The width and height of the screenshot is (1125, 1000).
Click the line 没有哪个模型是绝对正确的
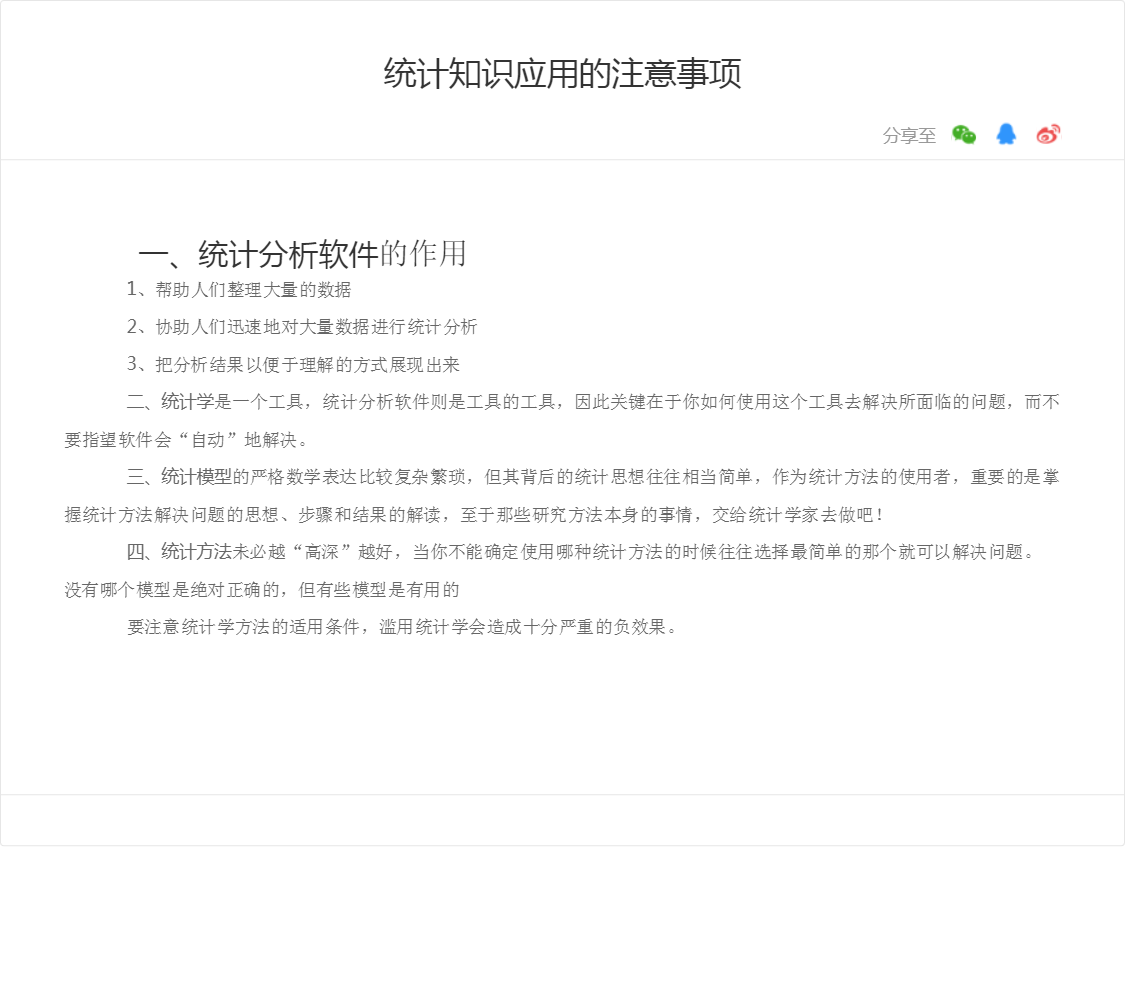(262, 590)
